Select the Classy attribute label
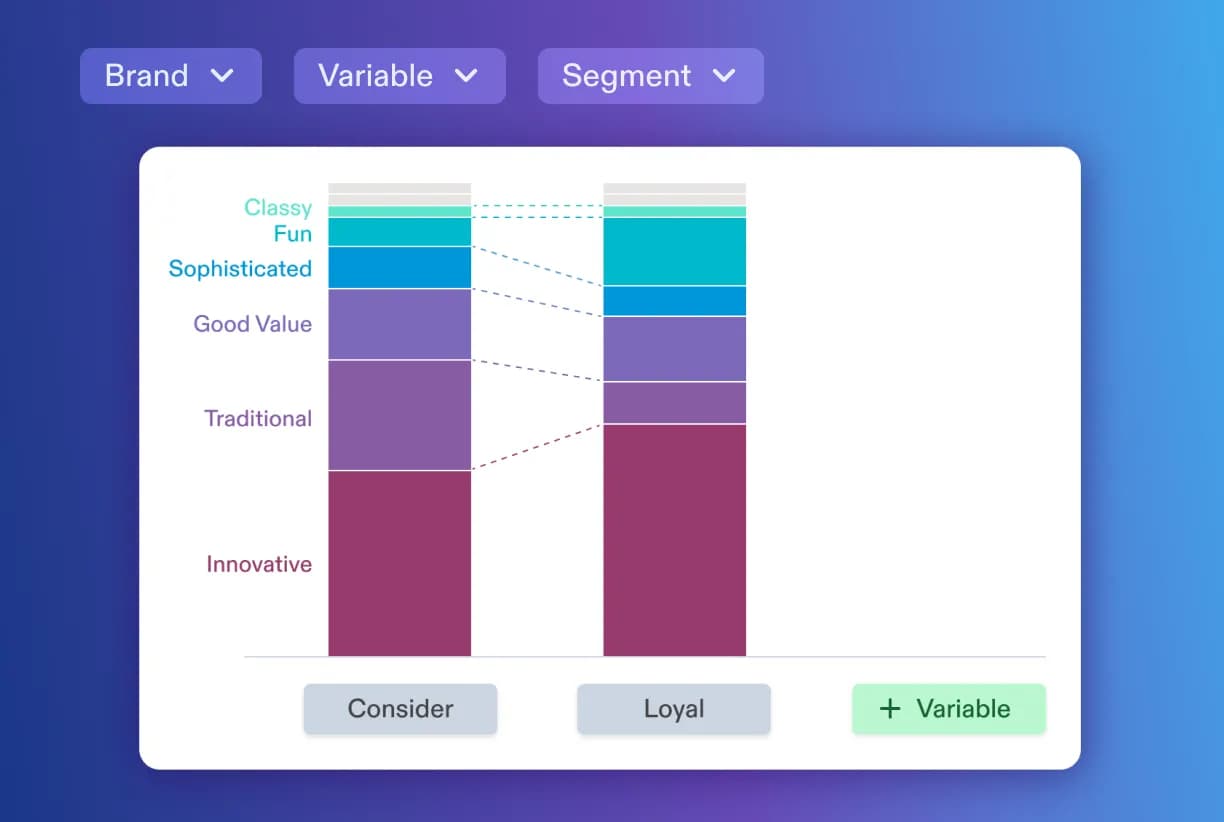1224x822 pixels. point(278,208)
